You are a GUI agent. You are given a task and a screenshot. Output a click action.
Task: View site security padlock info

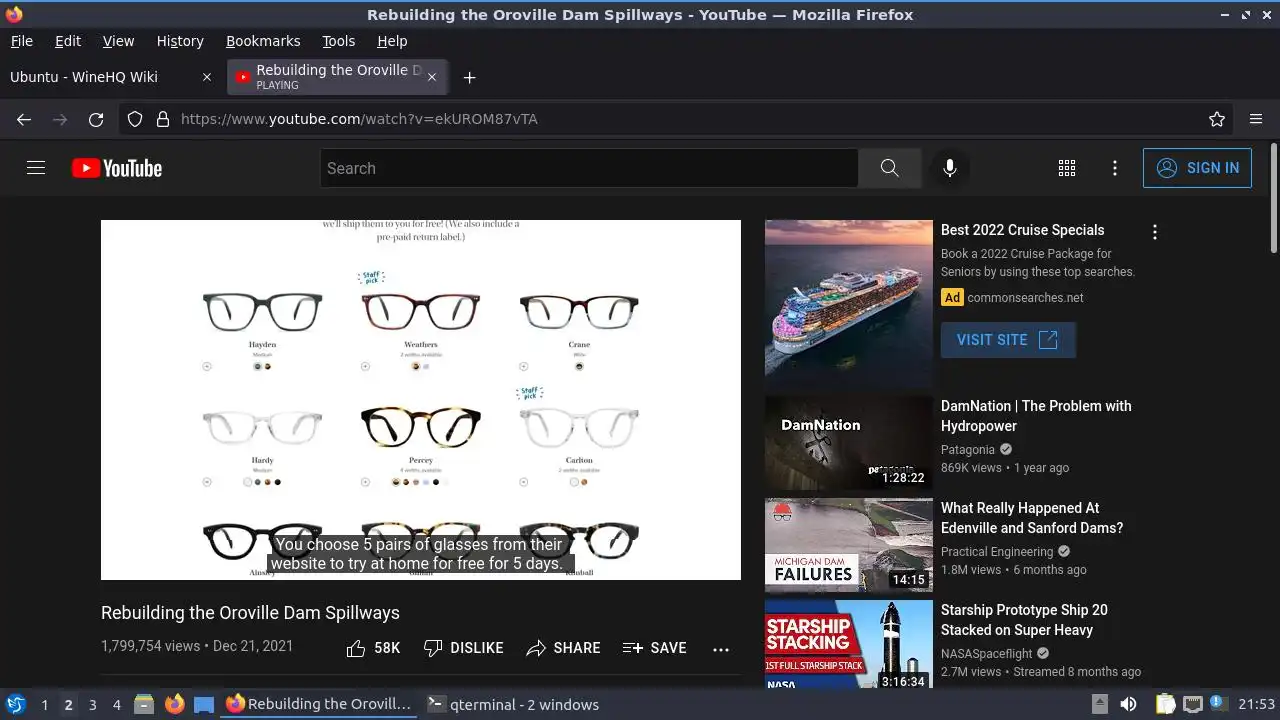point(163,119)
